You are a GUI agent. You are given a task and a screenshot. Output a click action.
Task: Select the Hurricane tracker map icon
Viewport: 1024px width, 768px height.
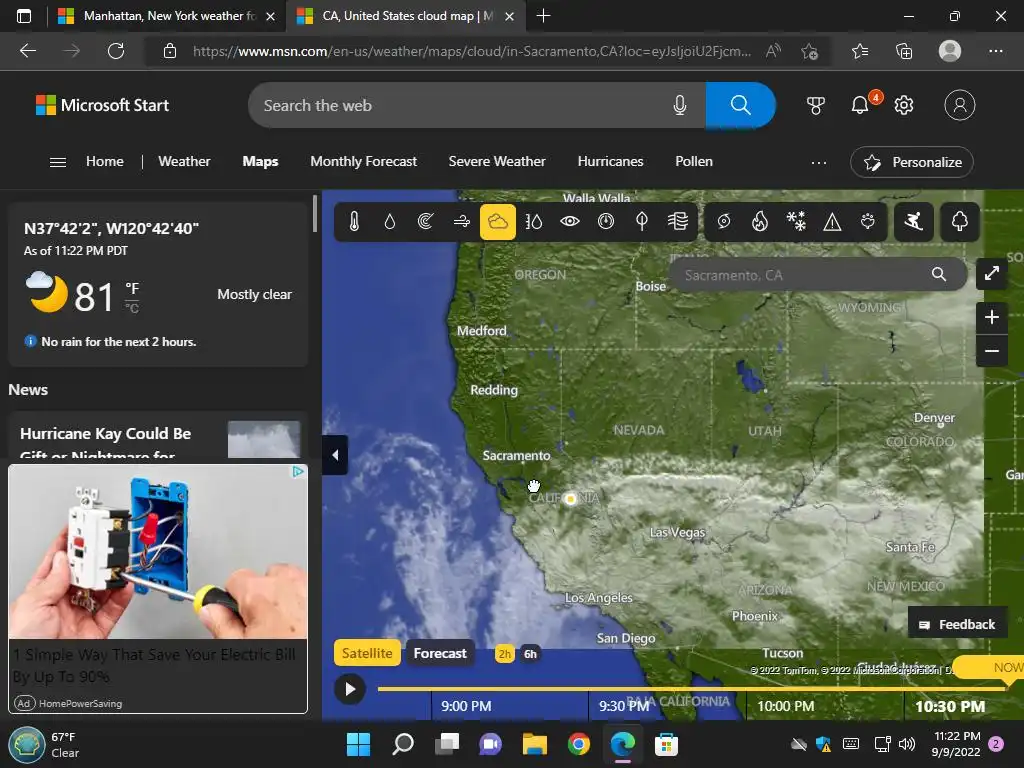(724, 222)
